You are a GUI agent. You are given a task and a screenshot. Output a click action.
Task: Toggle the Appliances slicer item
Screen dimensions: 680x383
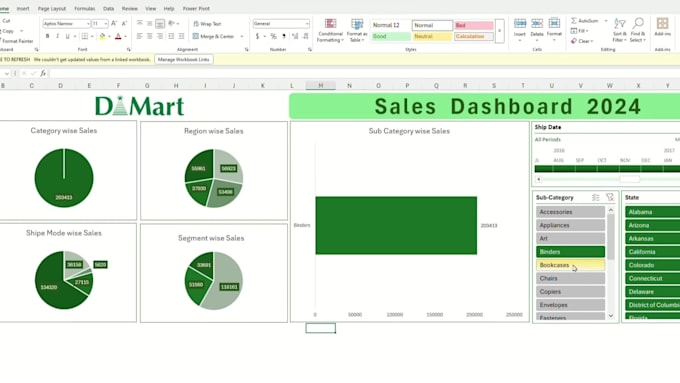point(570,225)
